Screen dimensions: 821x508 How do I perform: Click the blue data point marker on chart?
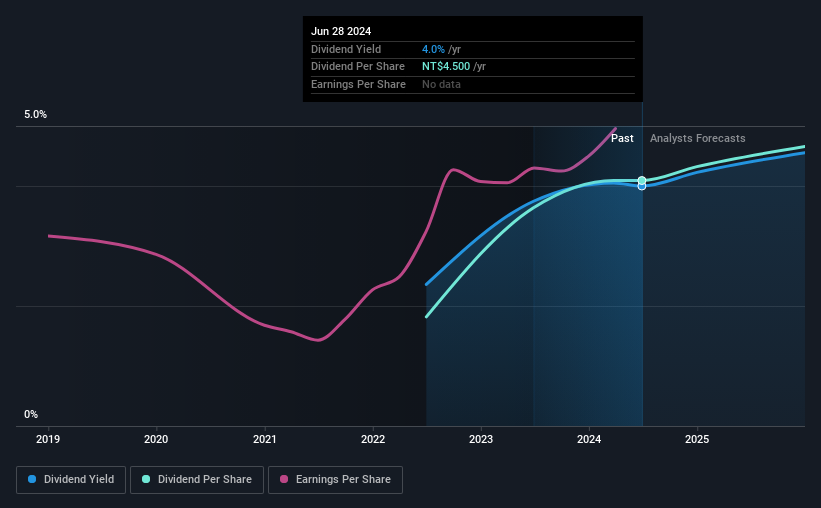tap(642, 186)
